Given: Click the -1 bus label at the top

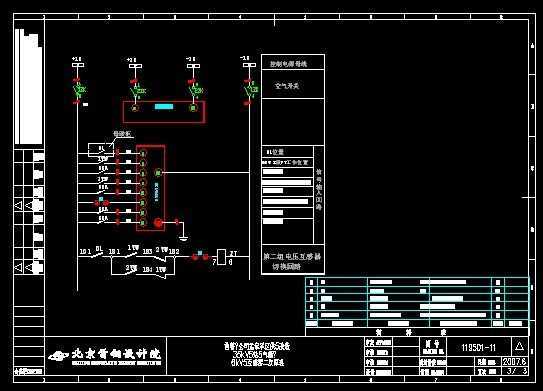Looking at the screenshot, I should tap(245, 58).
